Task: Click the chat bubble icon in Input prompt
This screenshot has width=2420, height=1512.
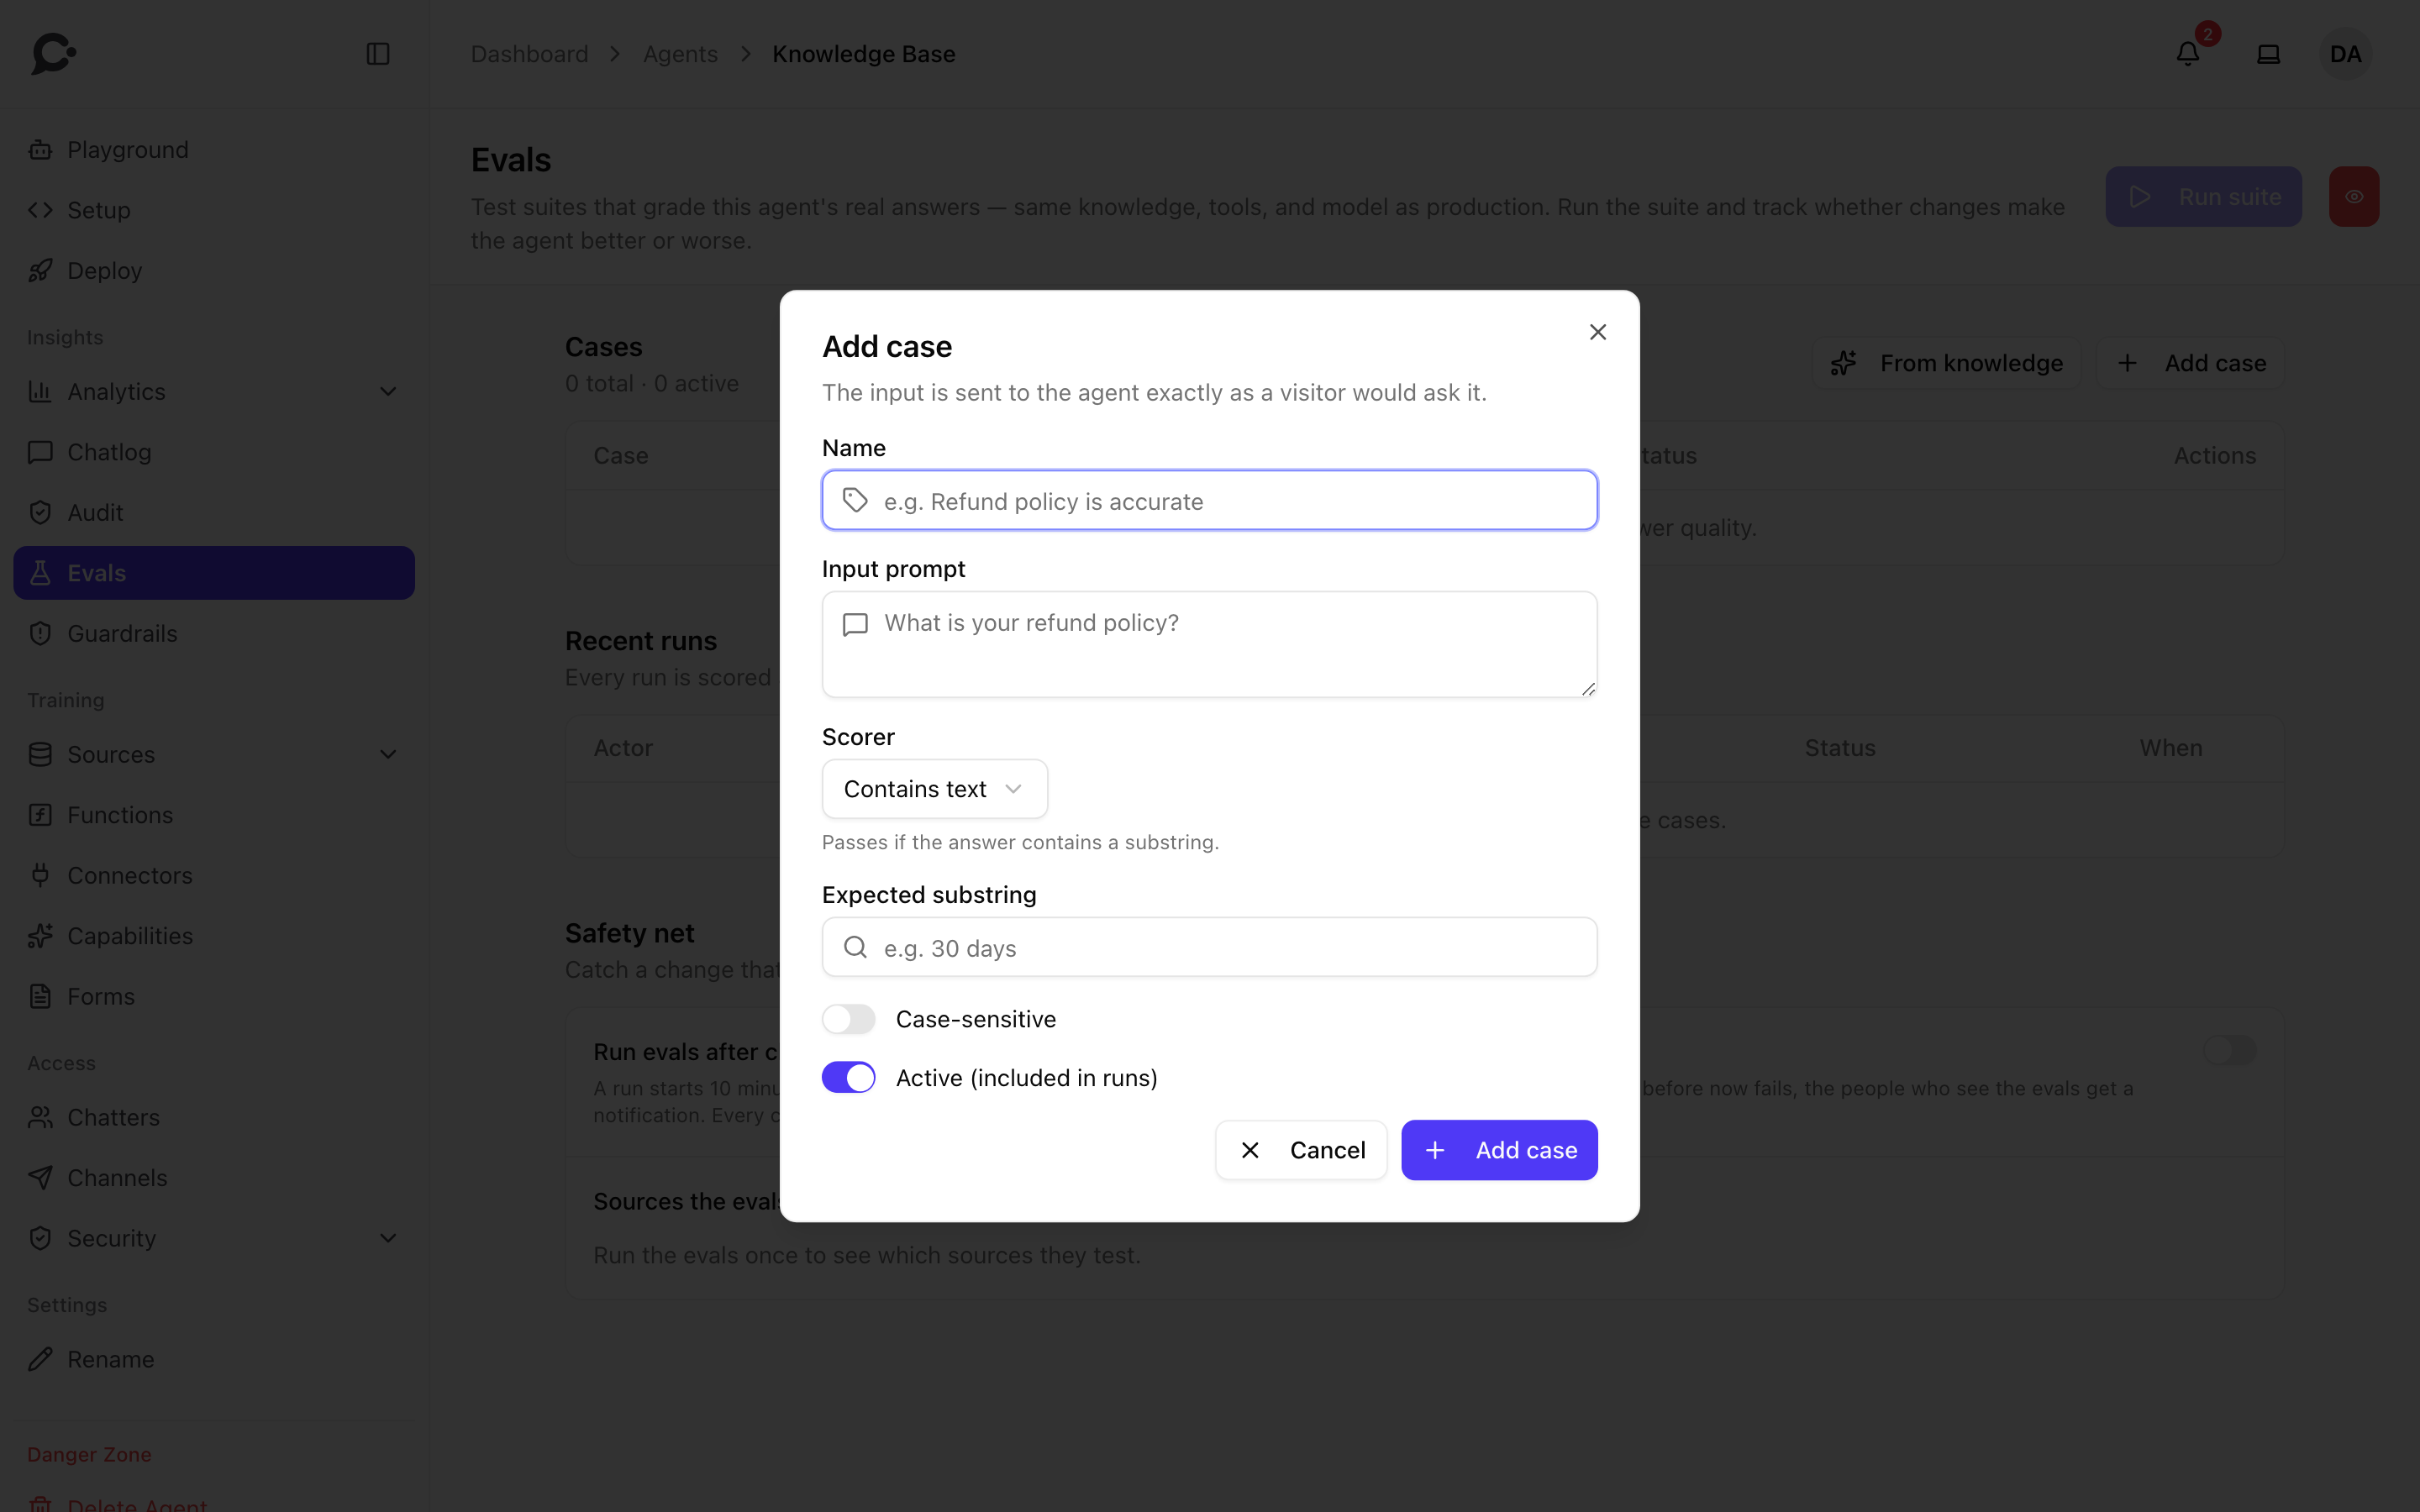Action: [x=855, y=625]
